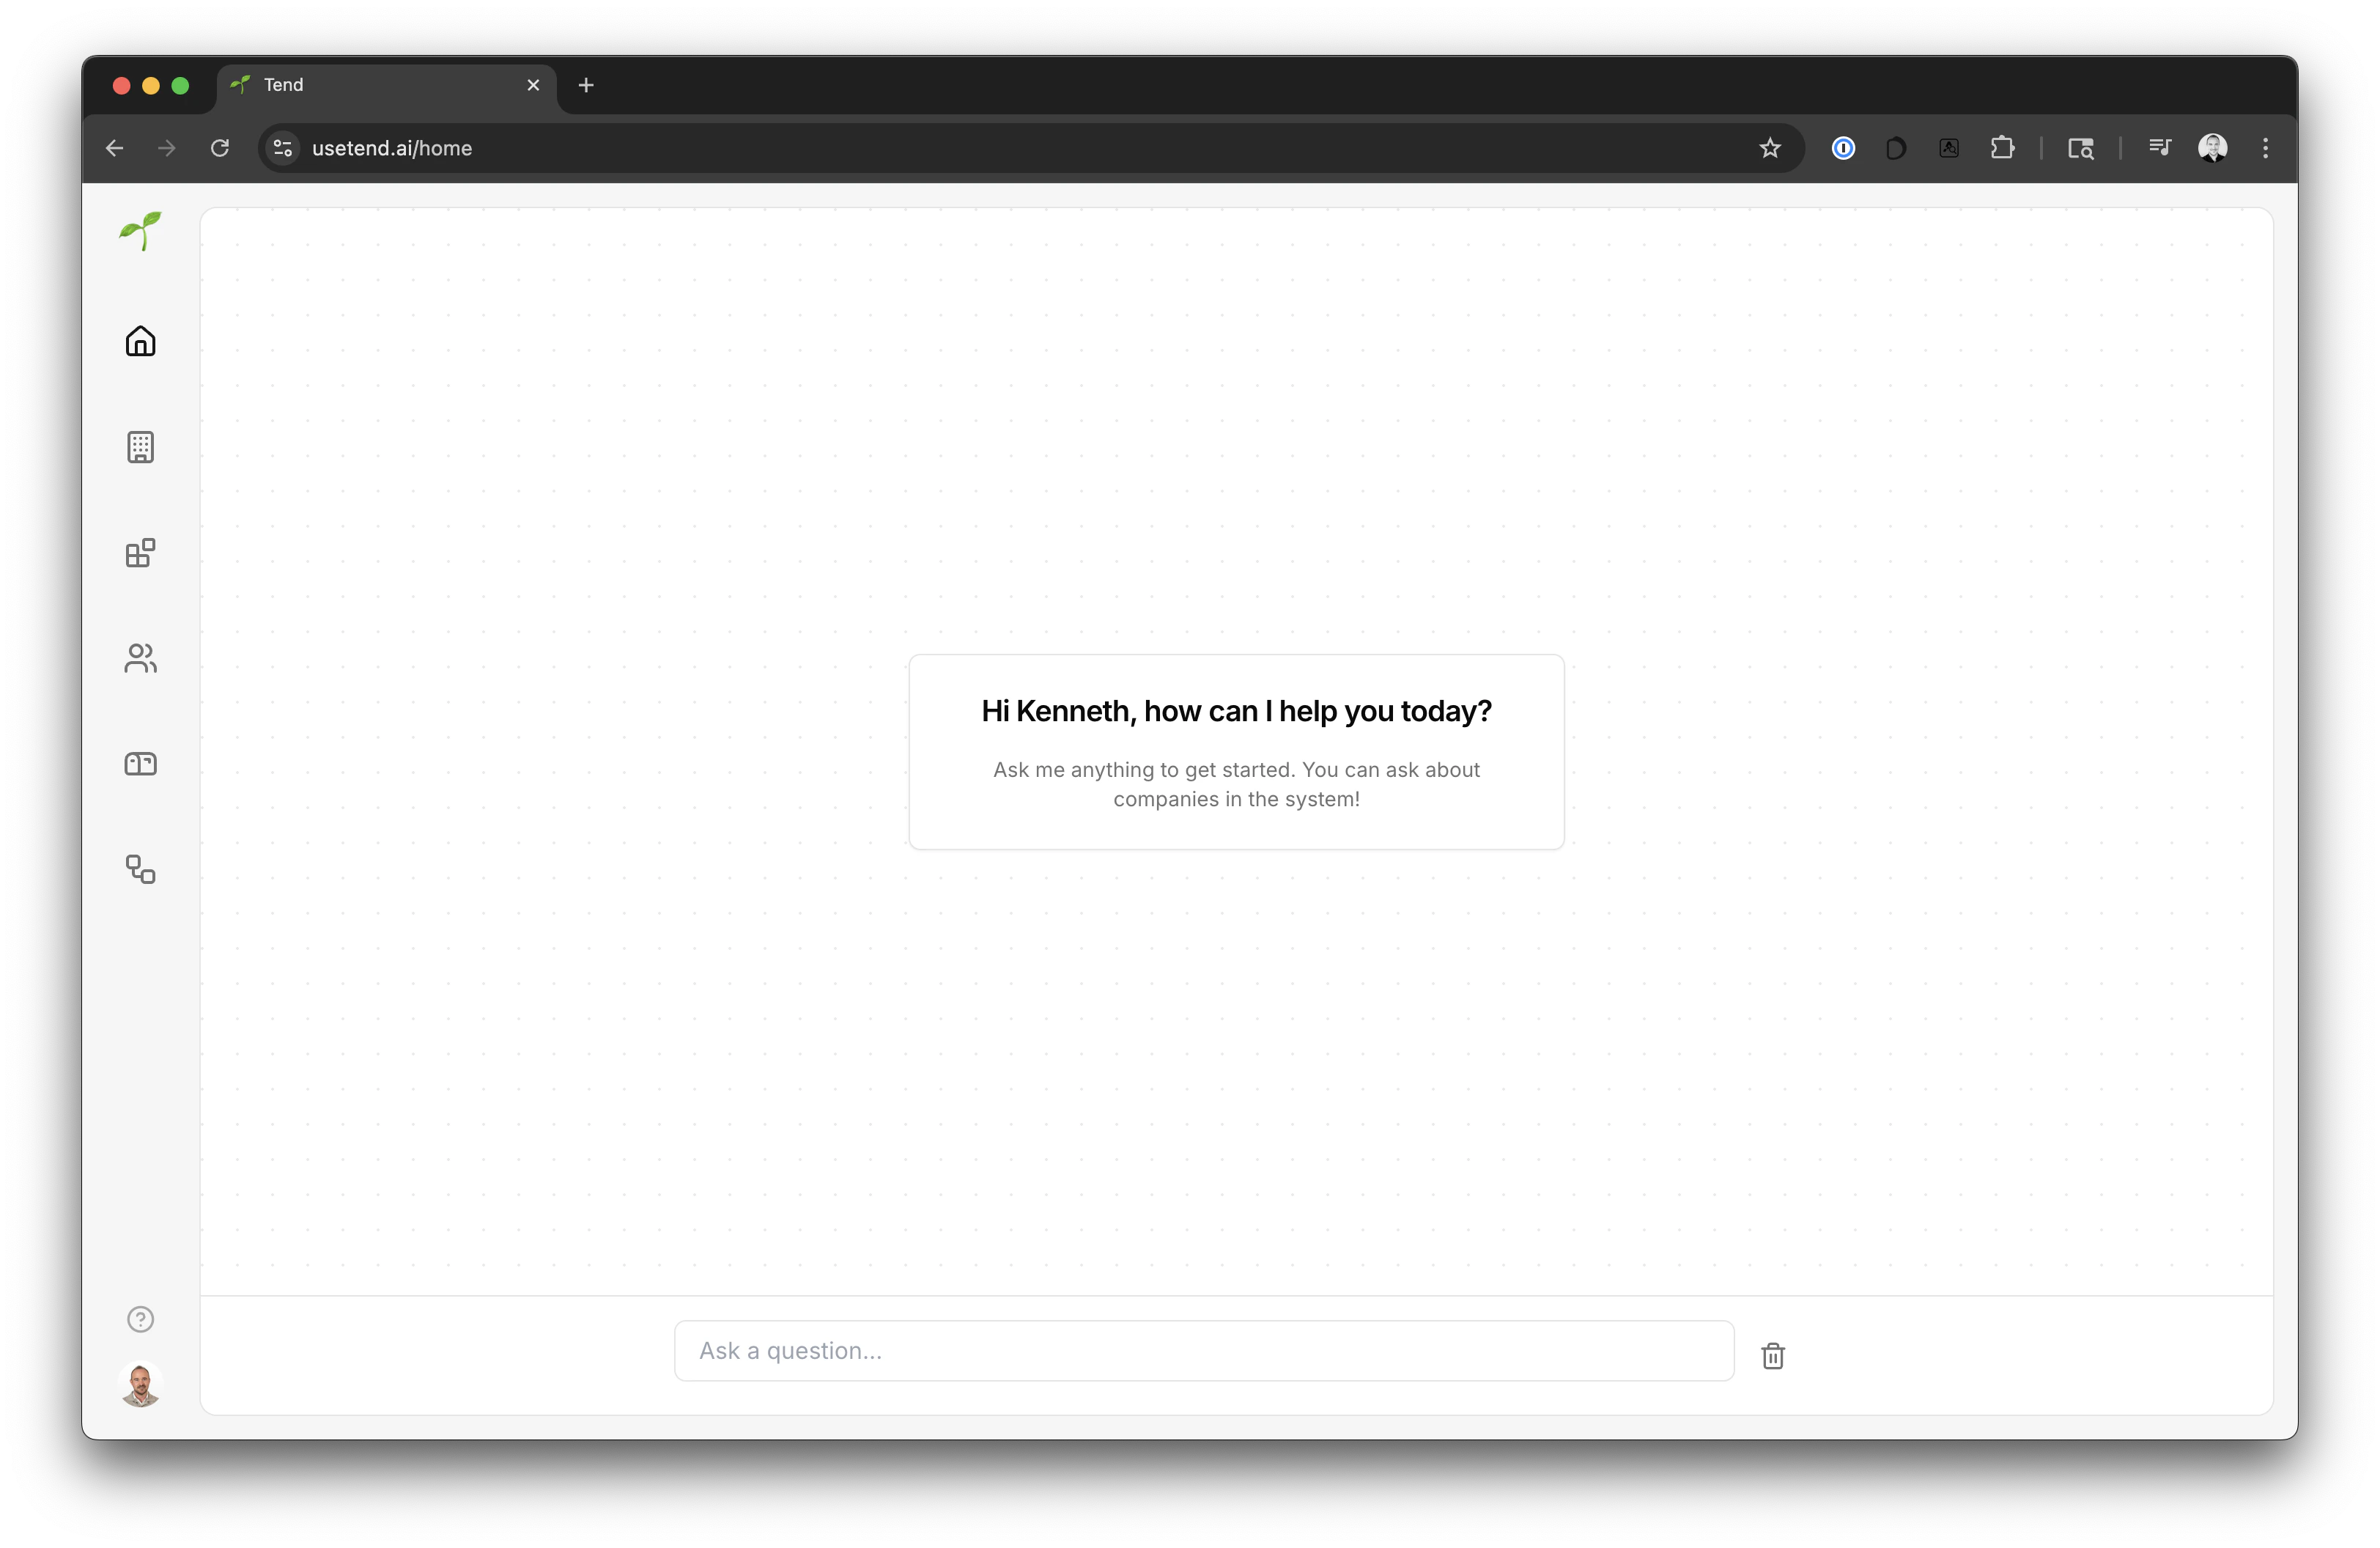Image resolution: width=2380 pixels, height=1548 pixels.
Task: Toggle the bookmark star for this page
Action: click(x=1770, y=147)
